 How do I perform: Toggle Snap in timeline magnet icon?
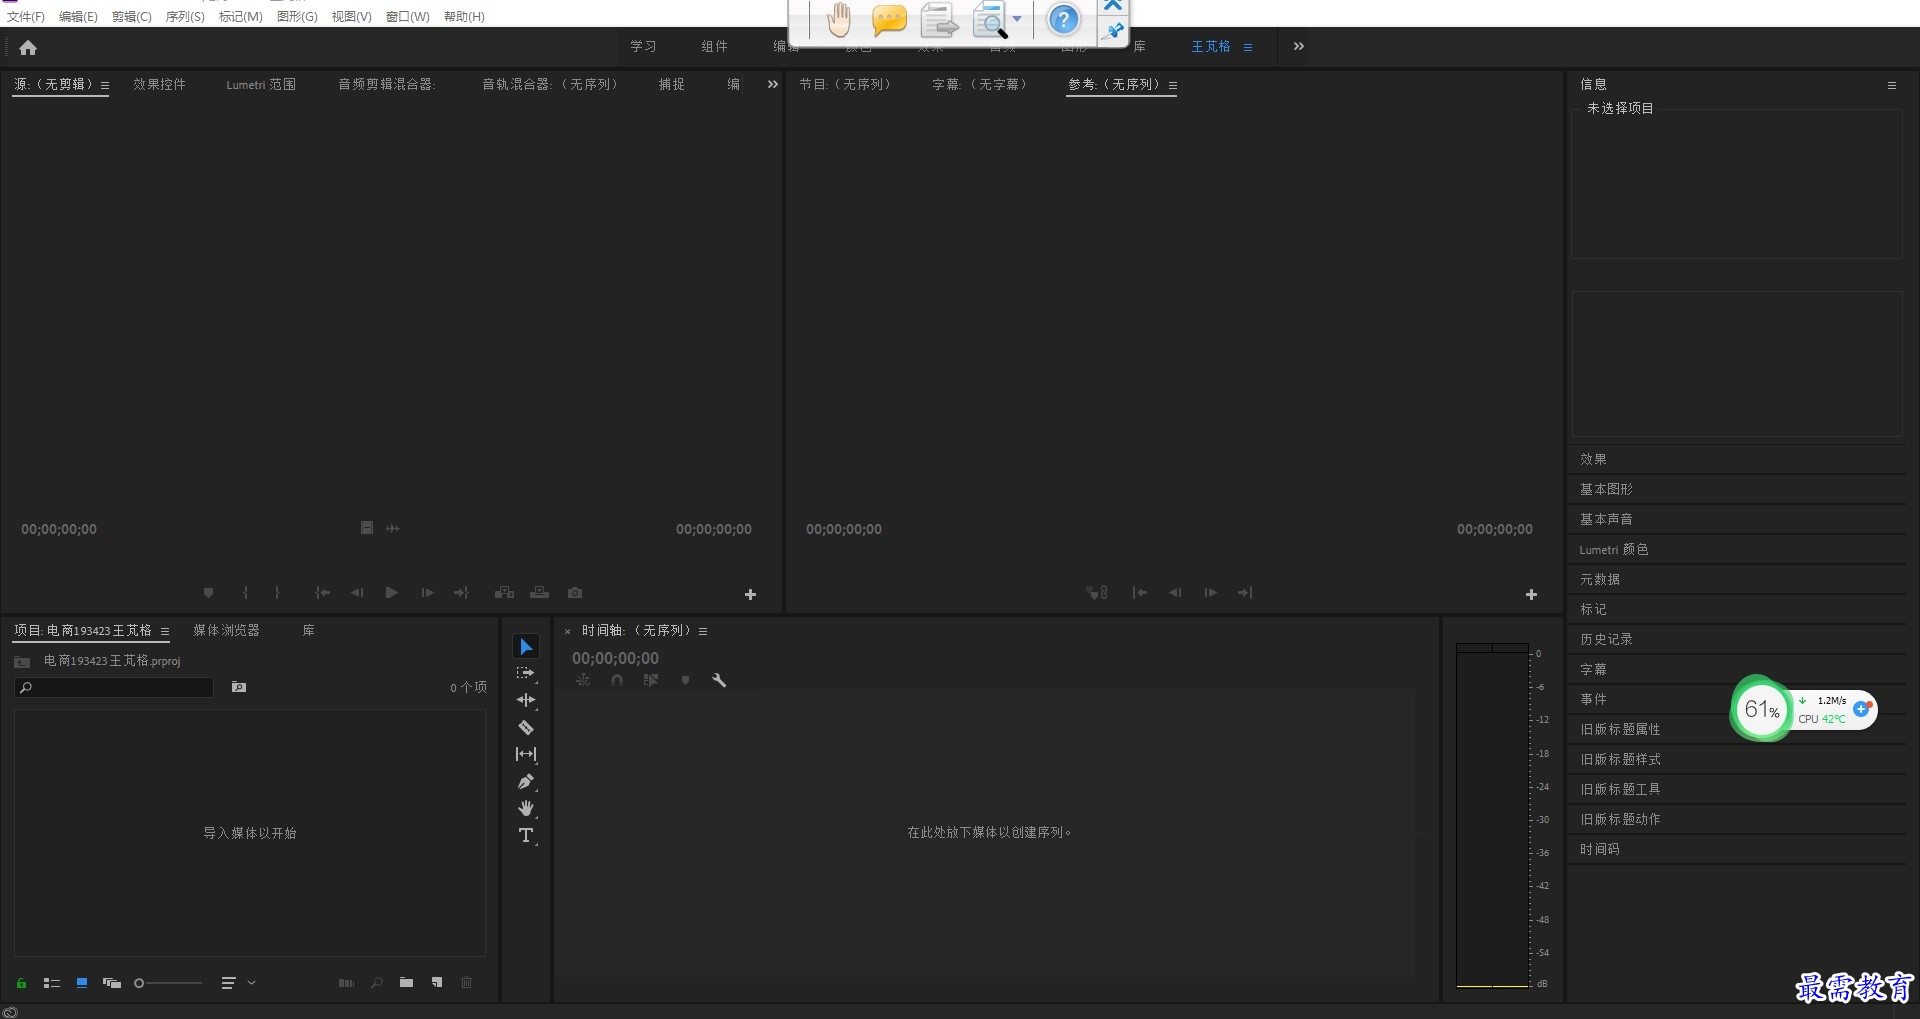[617, 680]
